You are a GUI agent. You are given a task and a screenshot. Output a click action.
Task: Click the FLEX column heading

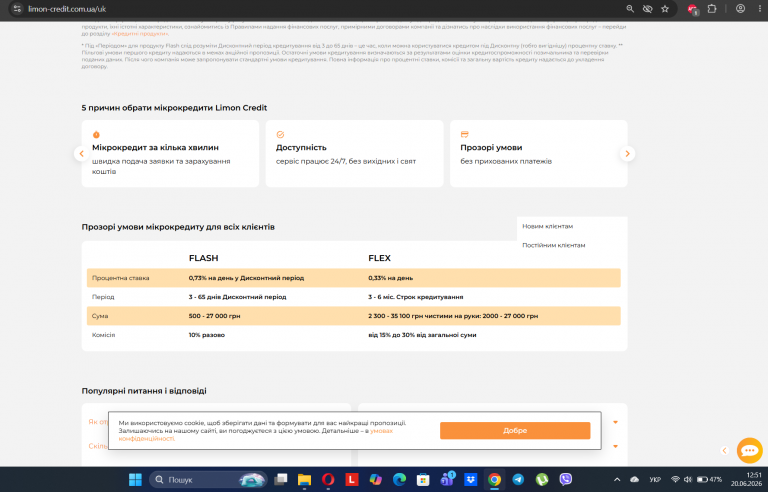379,258
